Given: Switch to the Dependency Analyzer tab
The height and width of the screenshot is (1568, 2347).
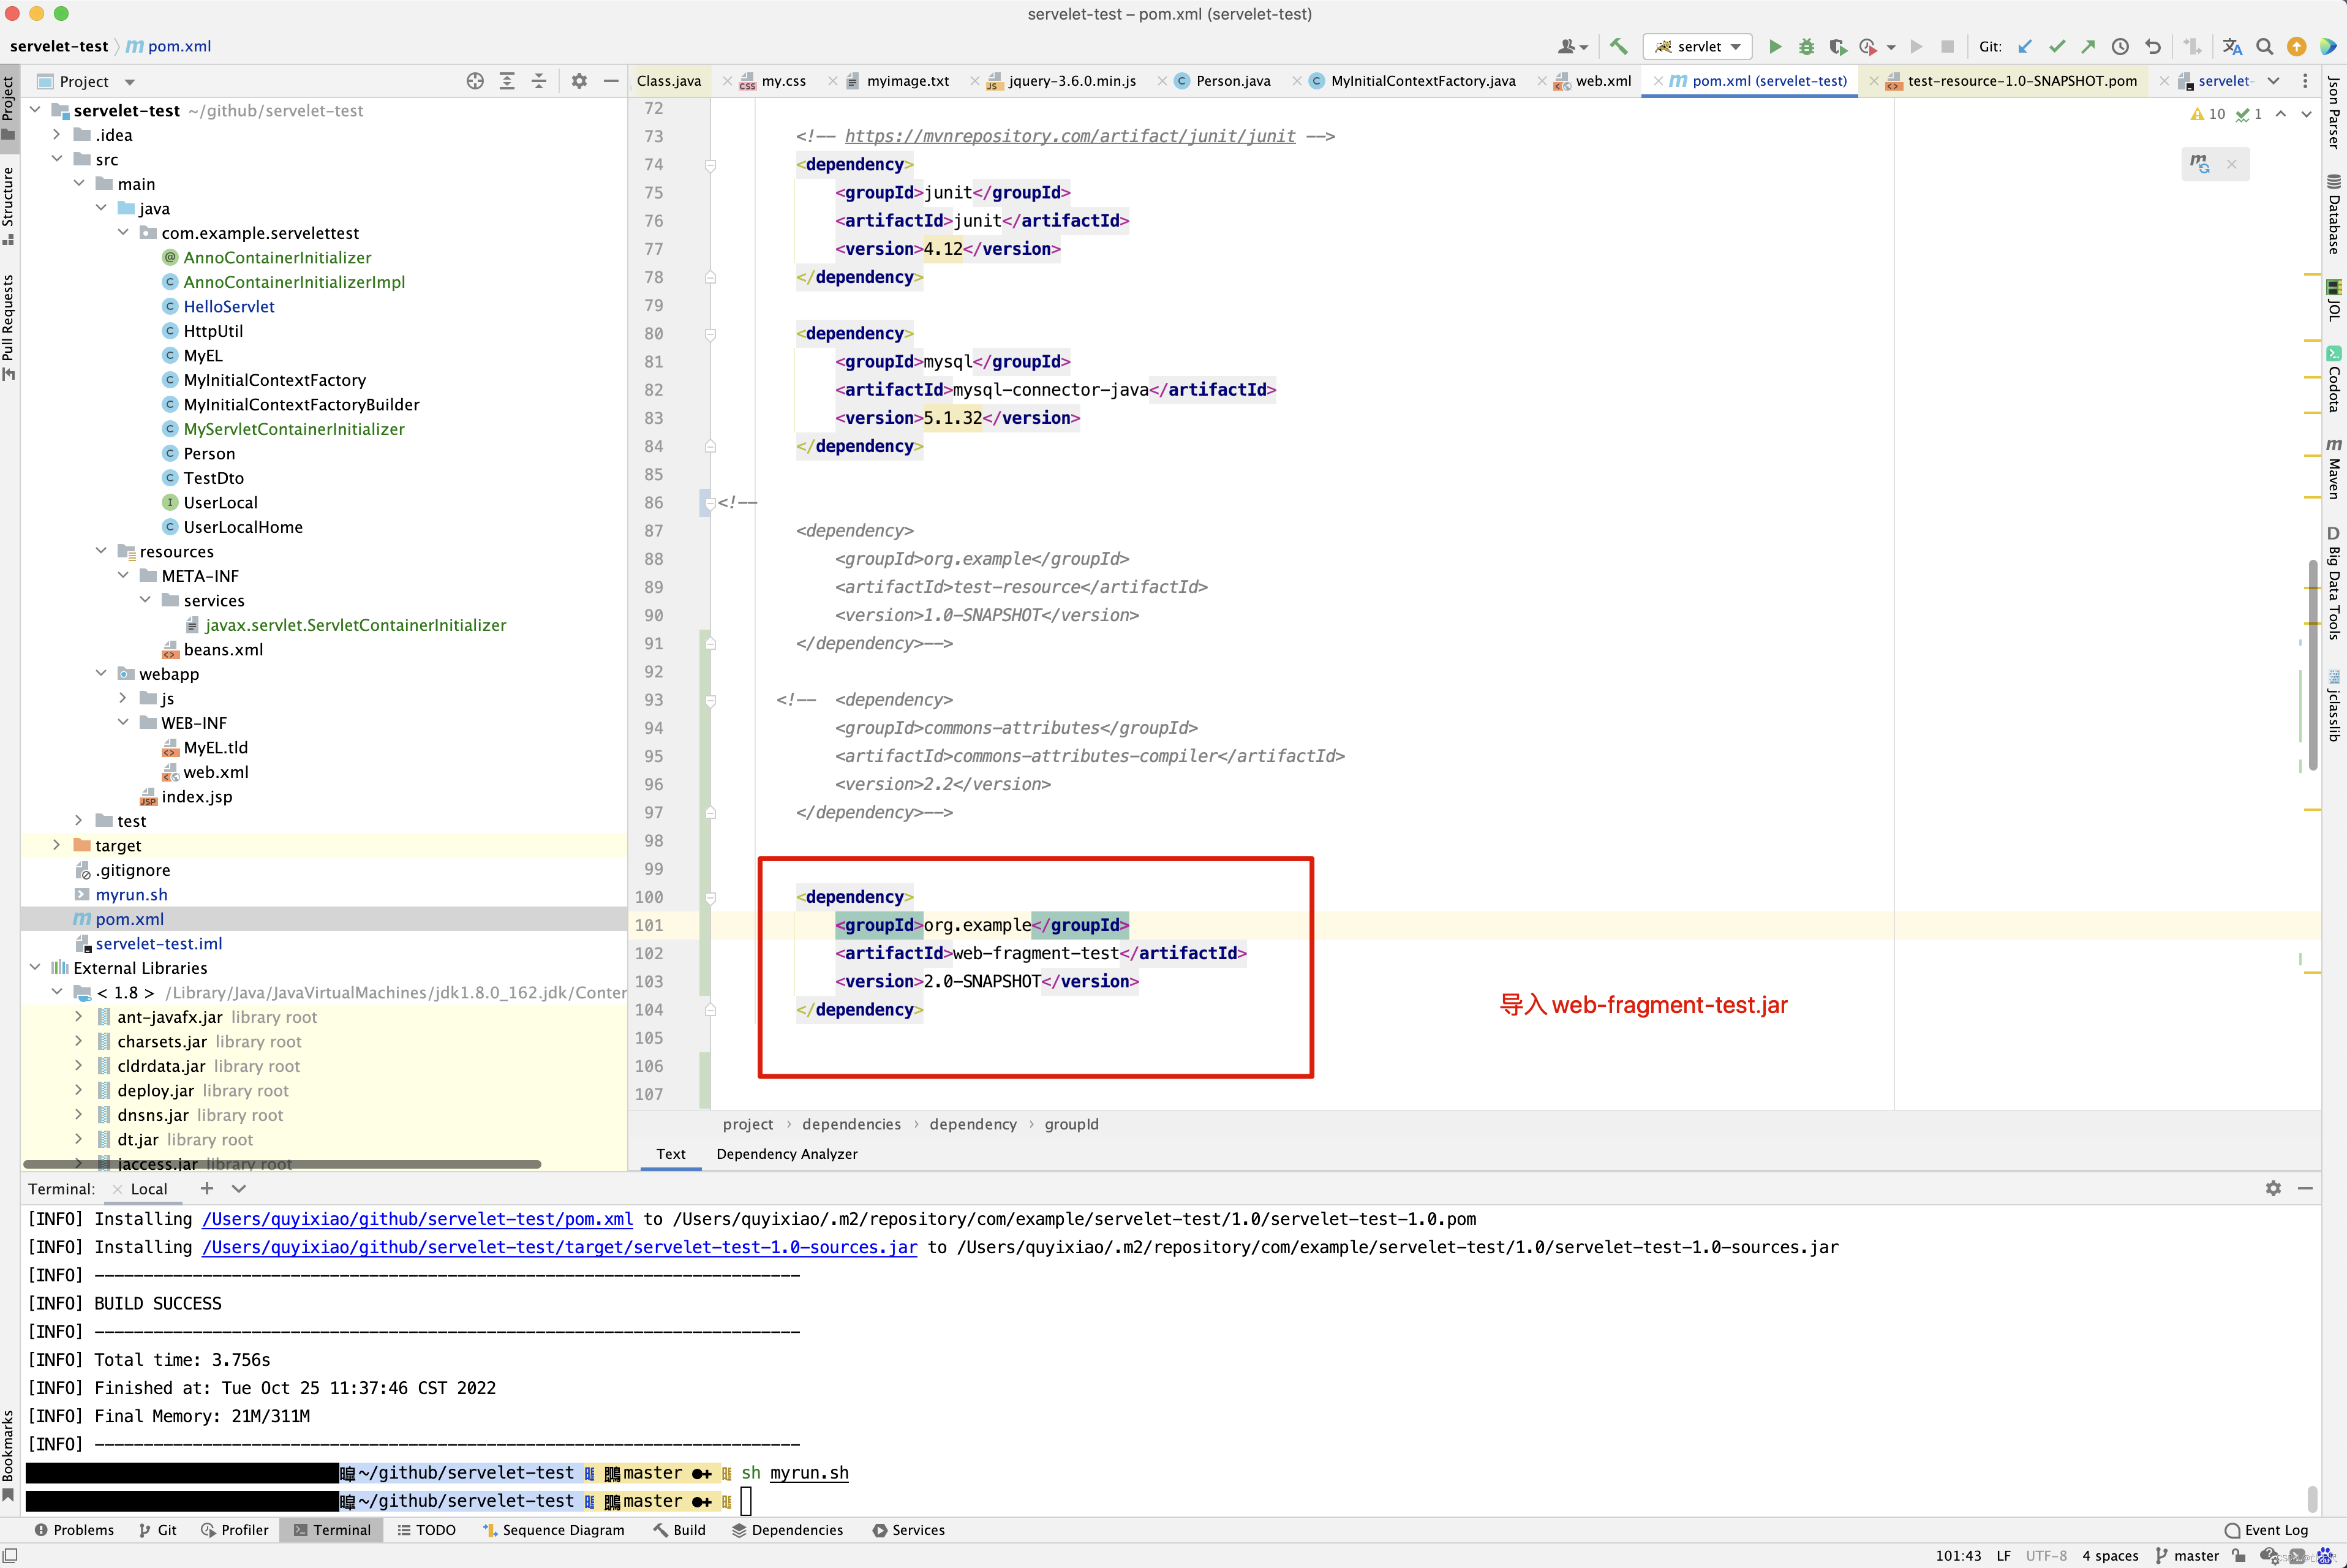Looking at the screenshot, I should [x=786, y=1154].
